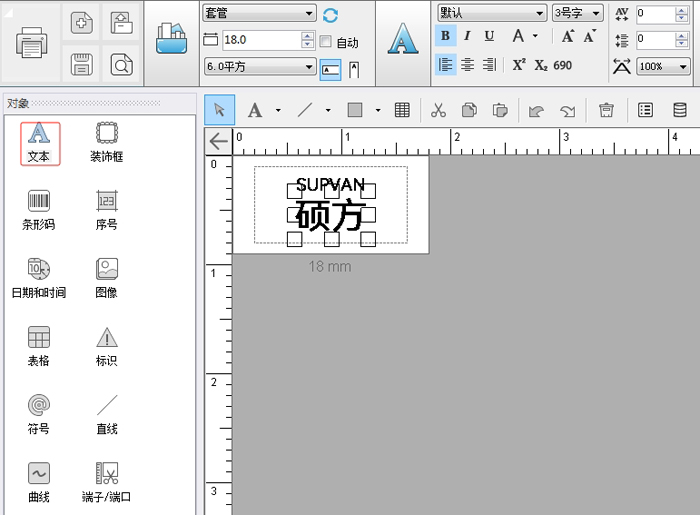Click the gray shape fill square
This screenshot has width=700, height=515.
pos(354,110)
